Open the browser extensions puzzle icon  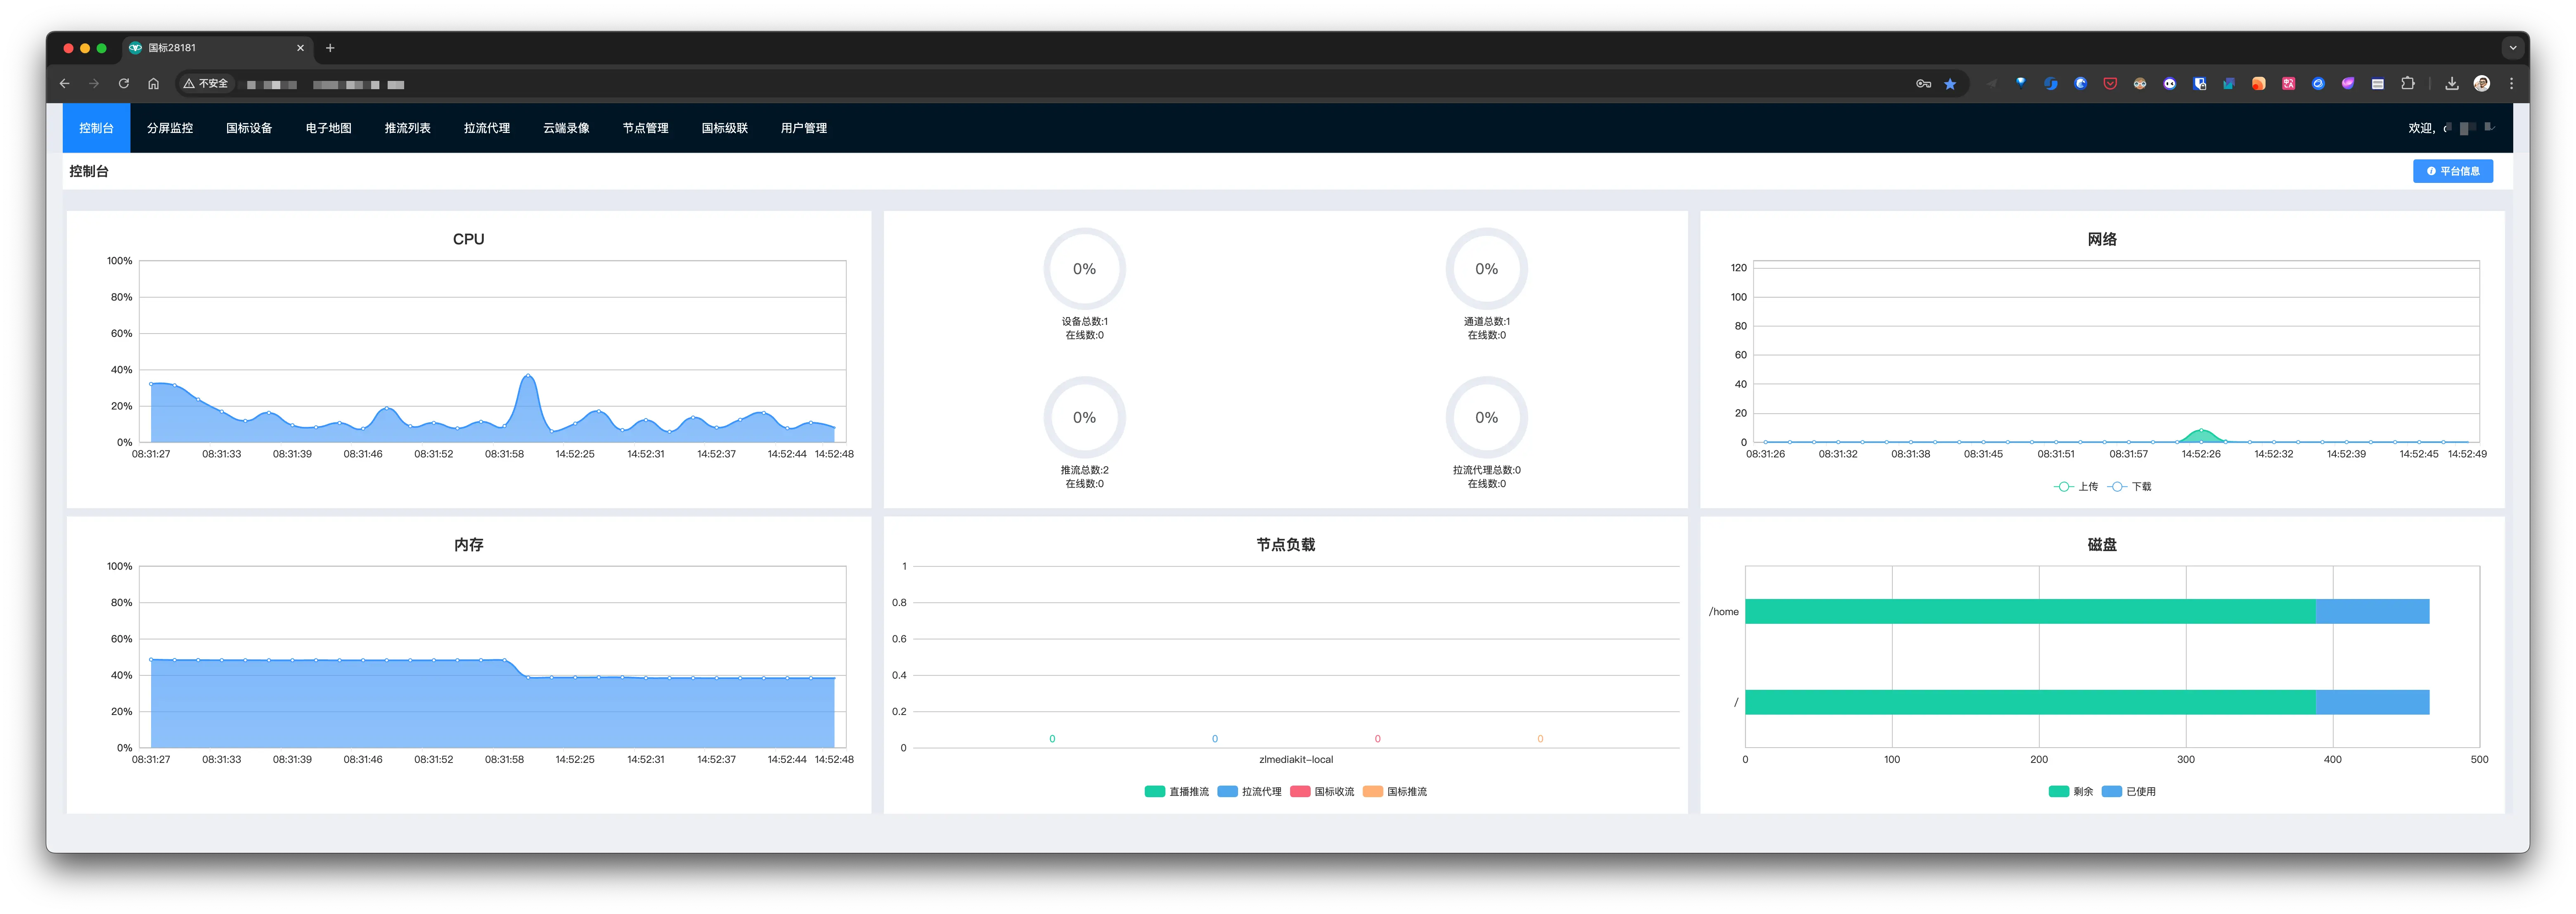click(2407, 84)
